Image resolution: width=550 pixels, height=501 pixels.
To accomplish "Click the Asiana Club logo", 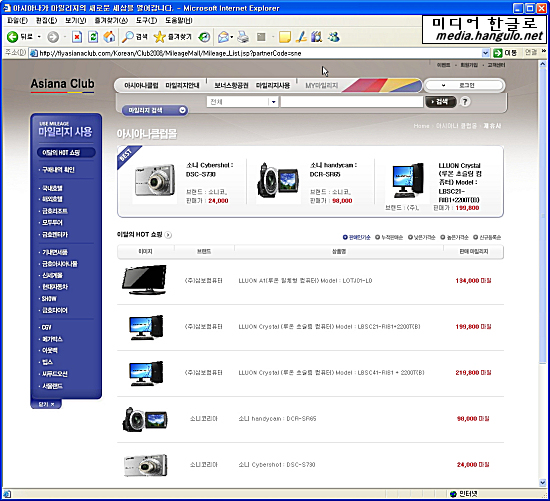I will tap(62, 85).
